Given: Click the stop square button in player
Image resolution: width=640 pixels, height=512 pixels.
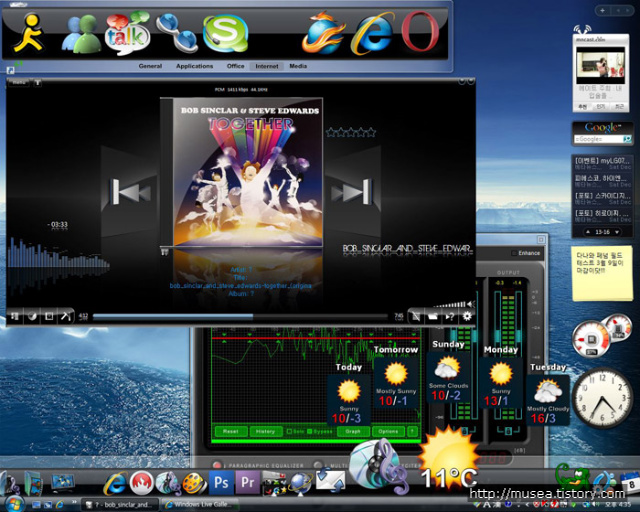Looking at the screenshot, I should (49, 316).
